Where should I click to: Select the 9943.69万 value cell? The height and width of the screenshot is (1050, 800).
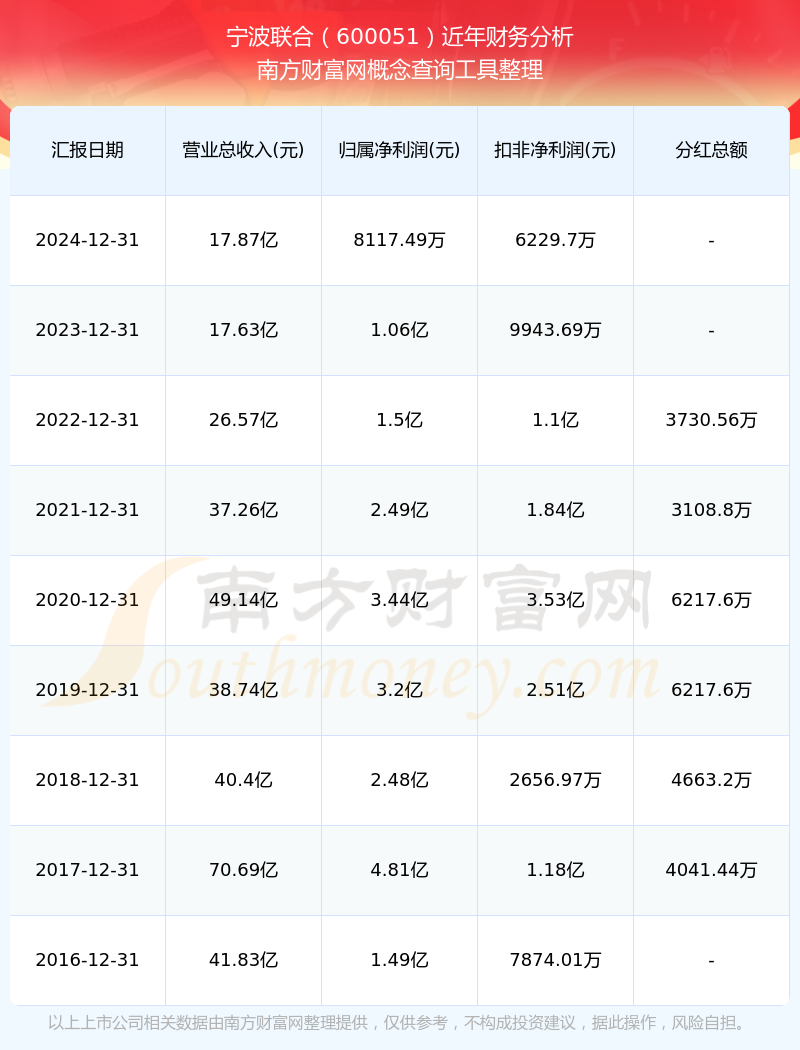[556, 330]
